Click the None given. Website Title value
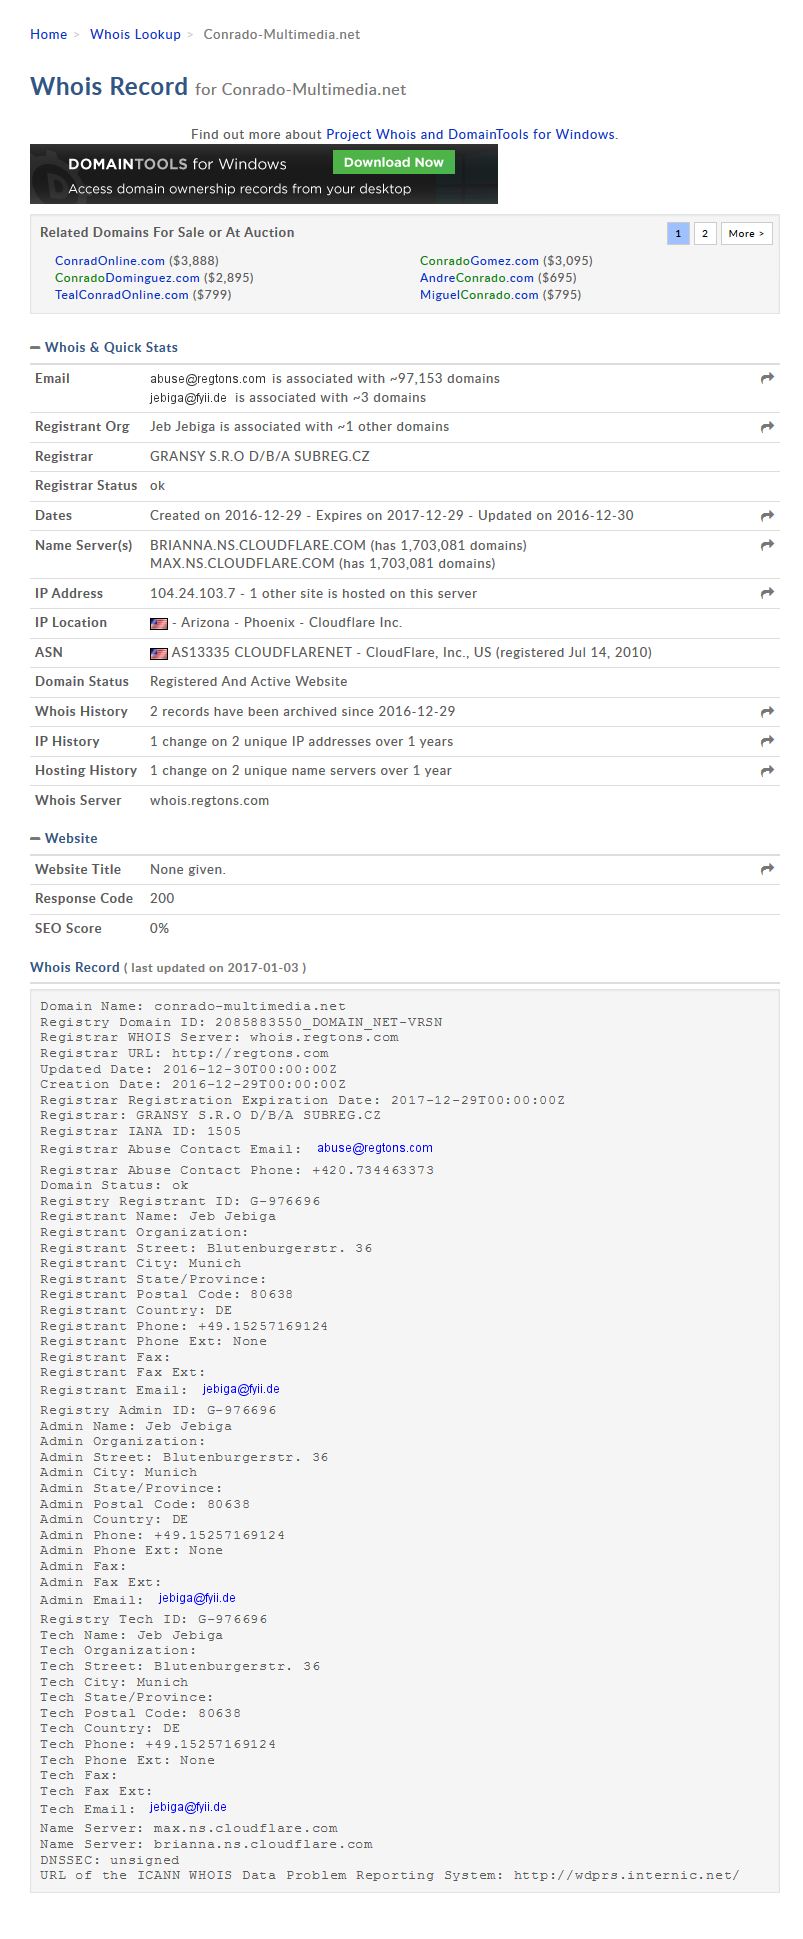The height and width of the screenshot is (1939, 803). [188, 870]
